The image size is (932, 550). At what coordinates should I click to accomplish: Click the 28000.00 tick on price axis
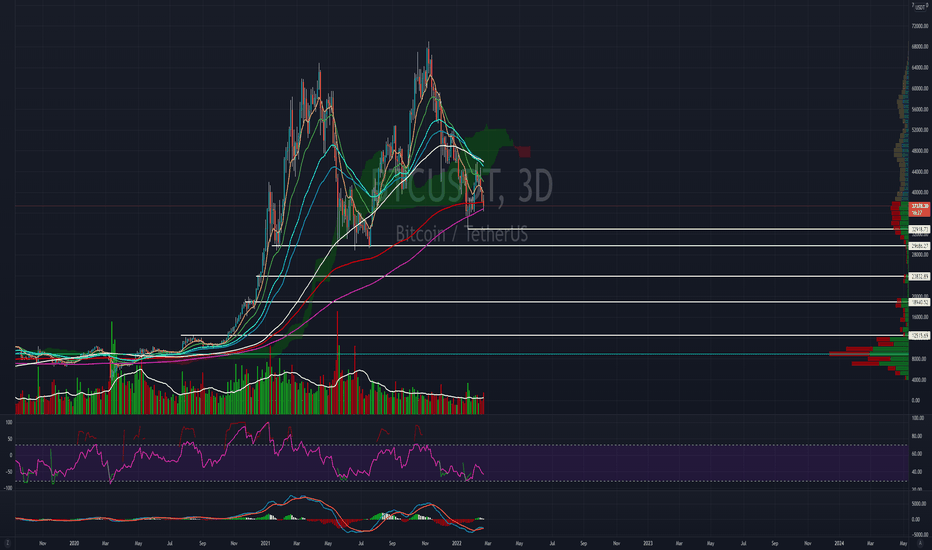pos(920,255)
